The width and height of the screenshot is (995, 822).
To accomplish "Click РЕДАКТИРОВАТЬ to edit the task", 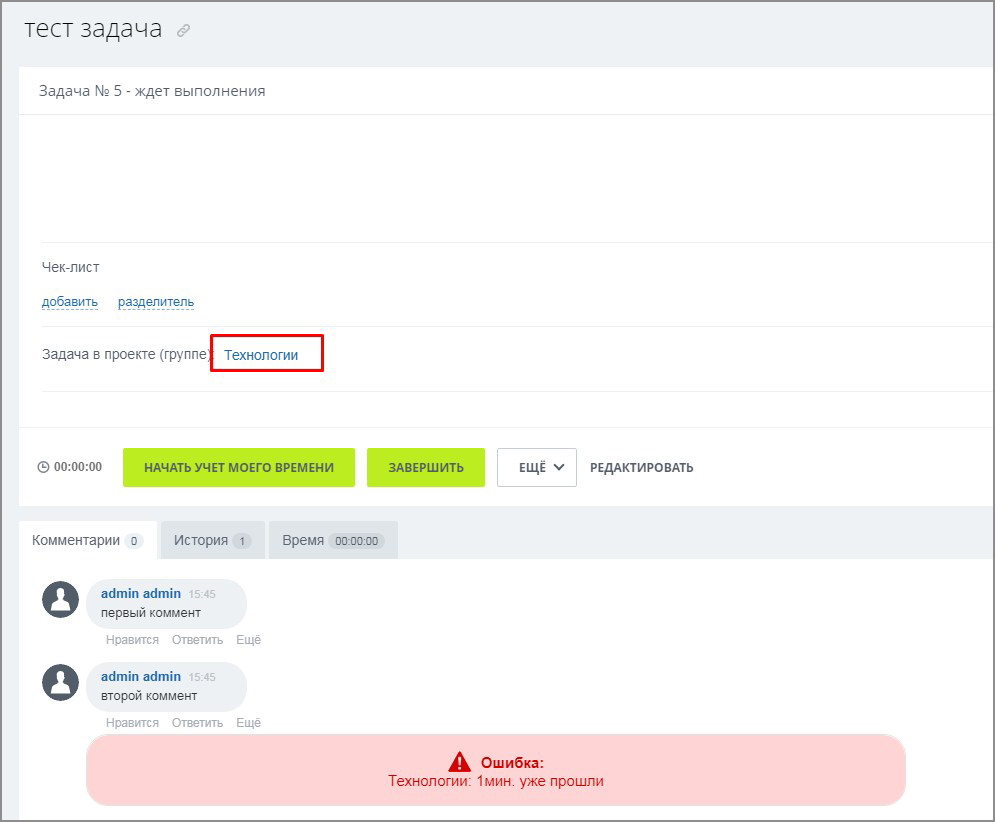I will point(642,468).
